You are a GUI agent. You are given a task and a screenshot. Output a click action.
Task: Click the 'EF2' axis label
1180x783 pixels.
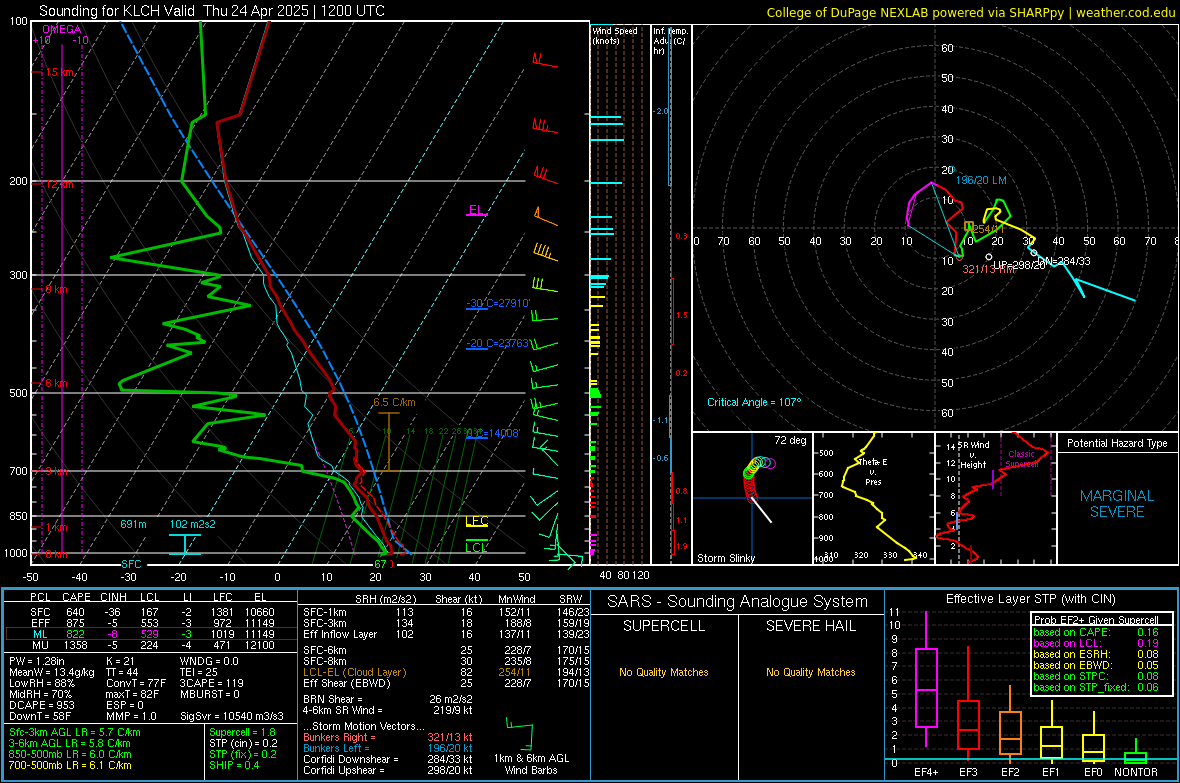tap(1010, 772)
